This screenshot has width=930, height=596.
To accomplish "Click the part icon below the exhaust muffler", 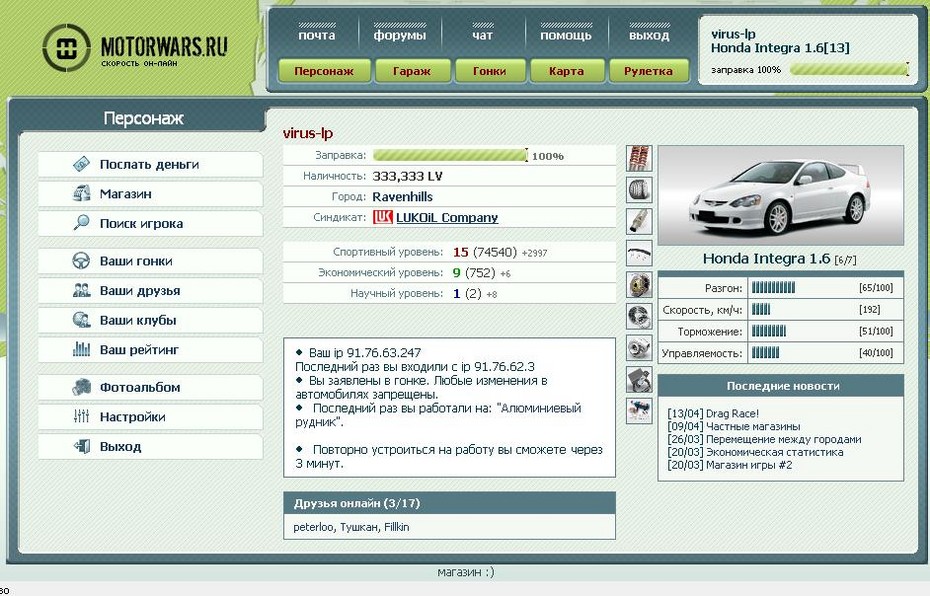I will [639, 253].
